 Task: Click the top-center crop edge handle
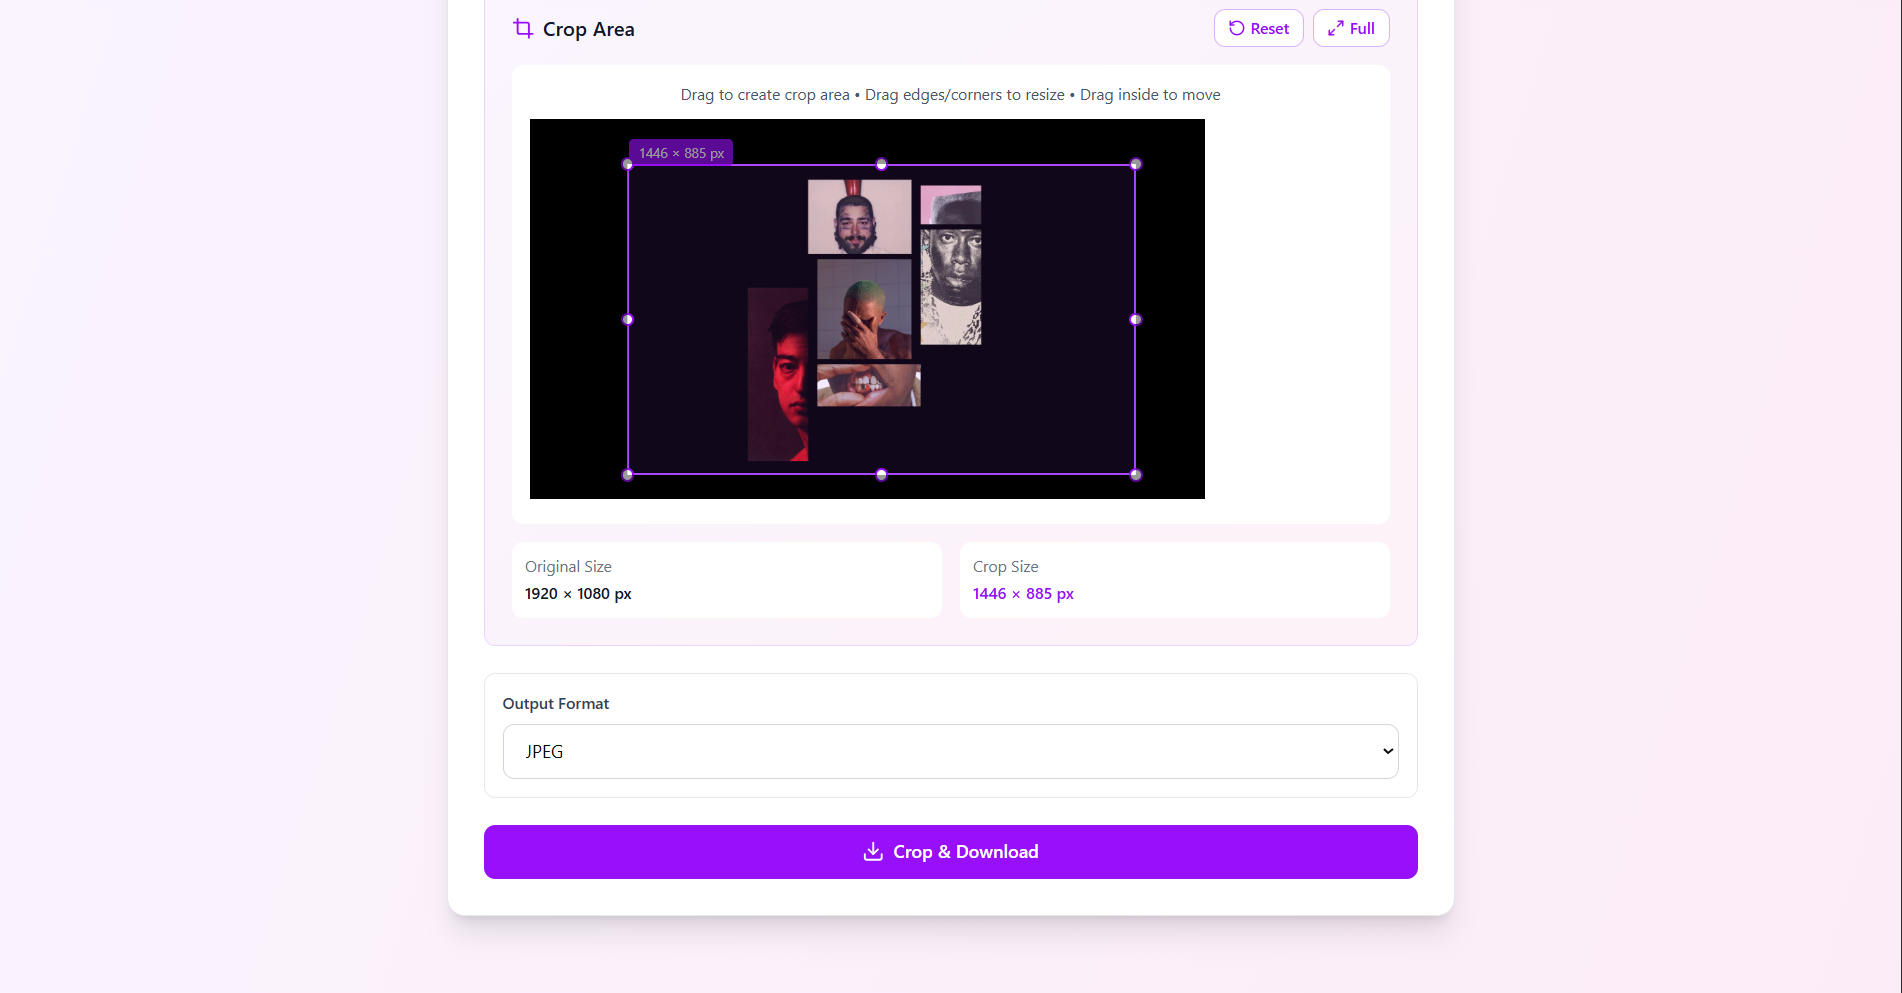point(882,164)
